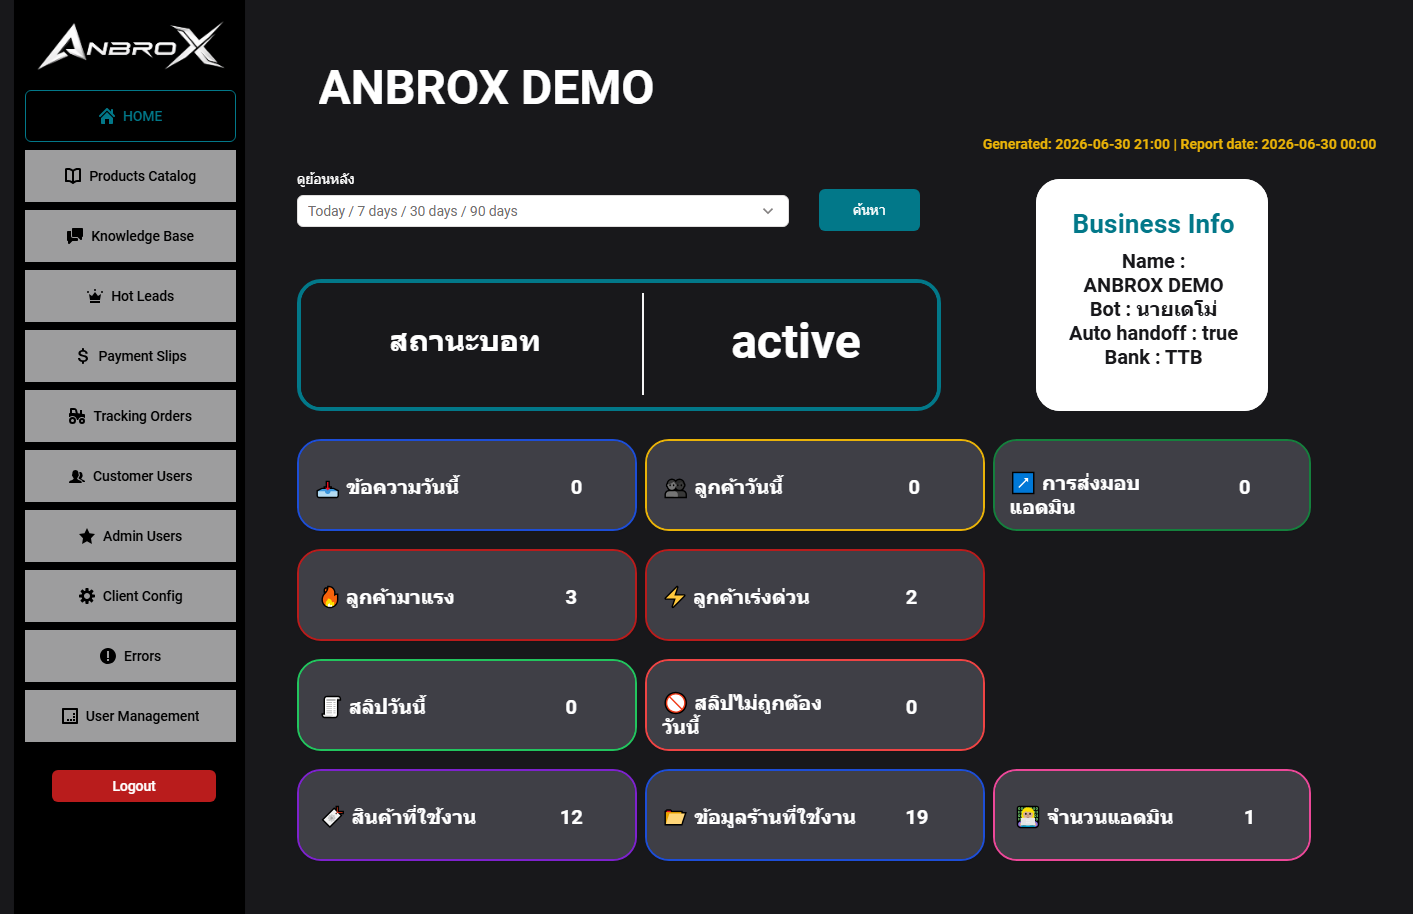Go to Tracking Orders

coord(130,416)
